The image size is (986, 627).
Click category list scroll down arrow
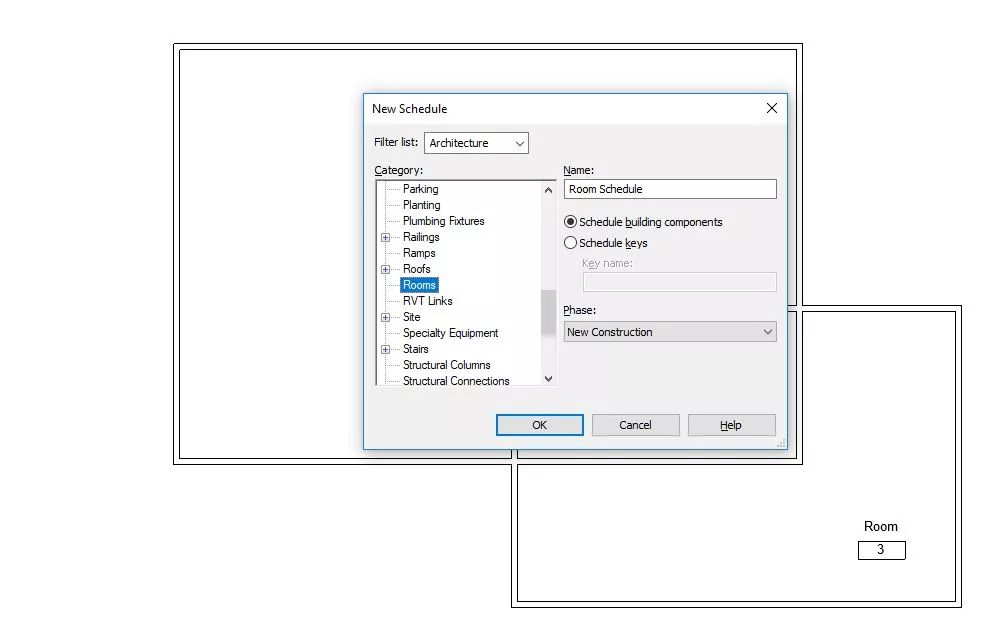(x=548, y=379)
